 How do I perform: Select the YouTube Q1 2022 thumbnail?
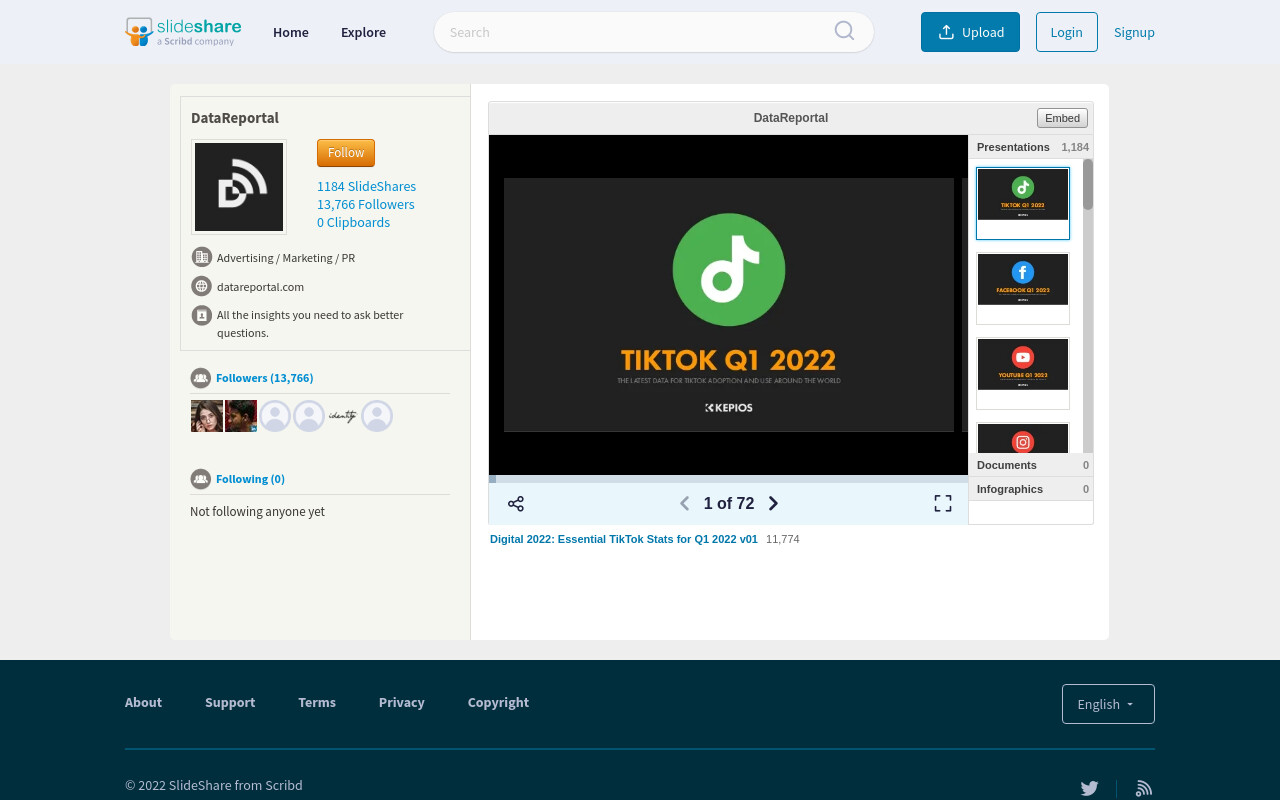point(1023,373)
